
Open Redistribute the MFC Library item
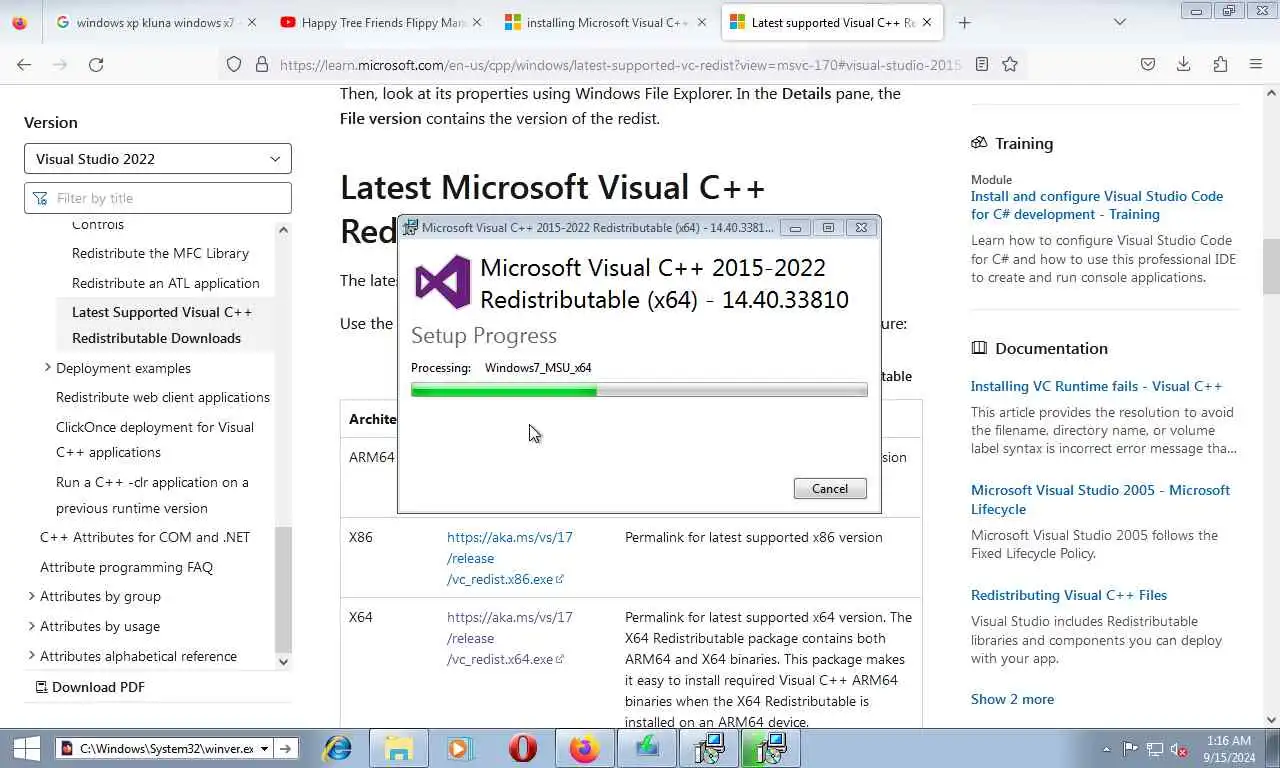pos(160,253)
